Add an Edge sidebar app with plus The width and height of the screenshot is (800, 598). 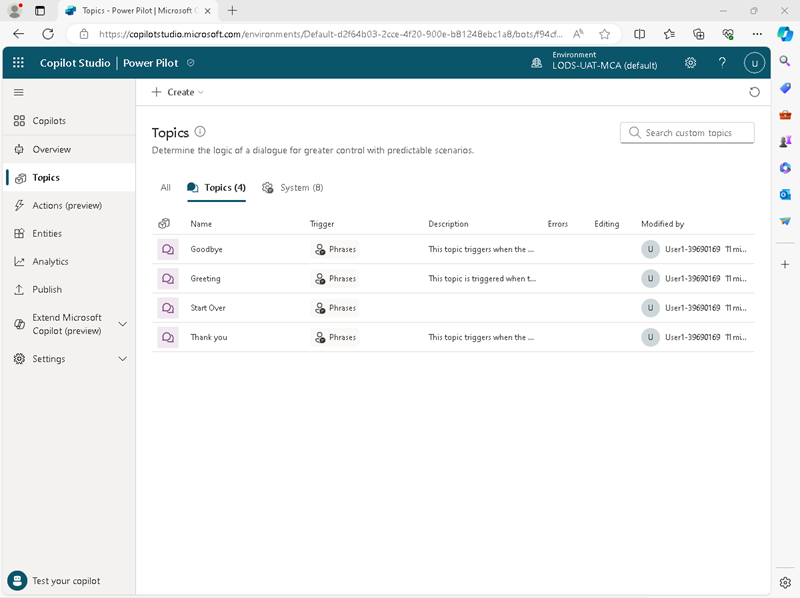[785, 264]
